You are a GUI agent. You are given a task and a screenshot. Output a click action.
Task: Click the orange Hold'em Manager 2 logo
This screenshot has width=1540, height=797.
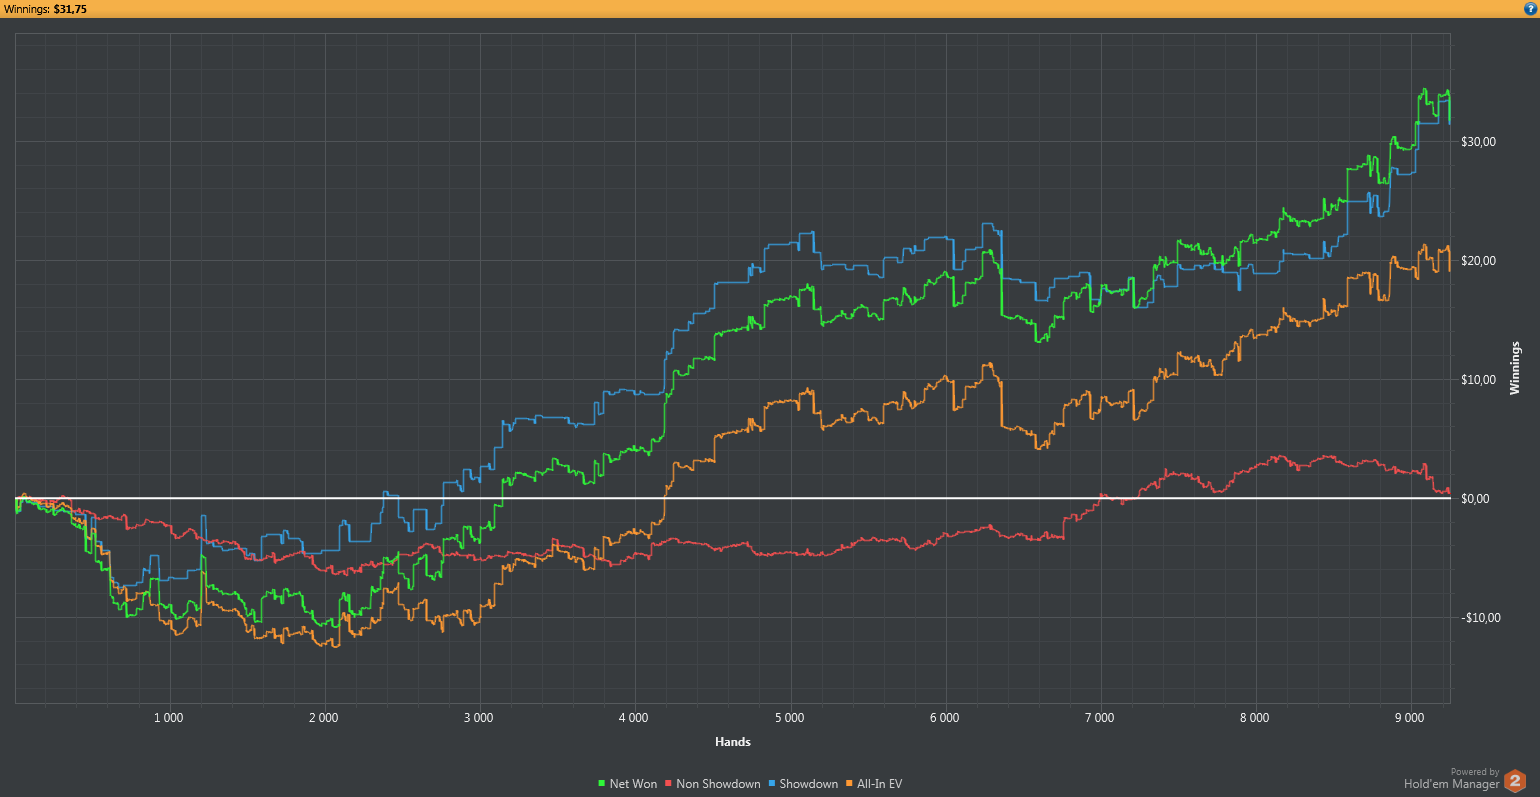[1515, 780]
